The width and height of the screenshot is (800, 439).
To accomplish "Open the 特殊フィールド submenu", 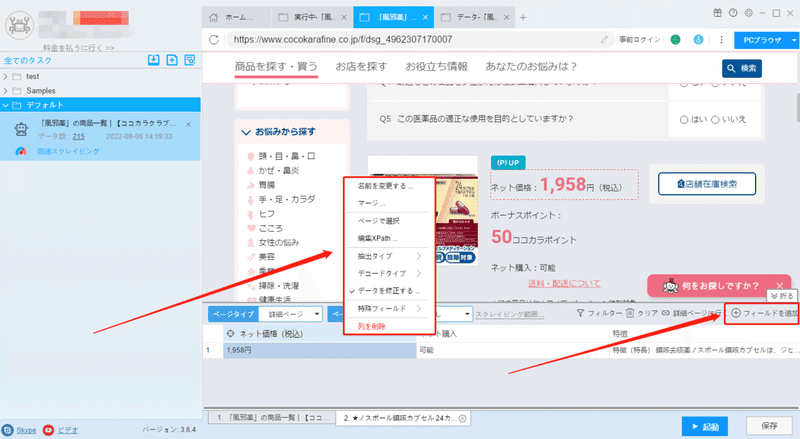I will (x=387, y=308).
